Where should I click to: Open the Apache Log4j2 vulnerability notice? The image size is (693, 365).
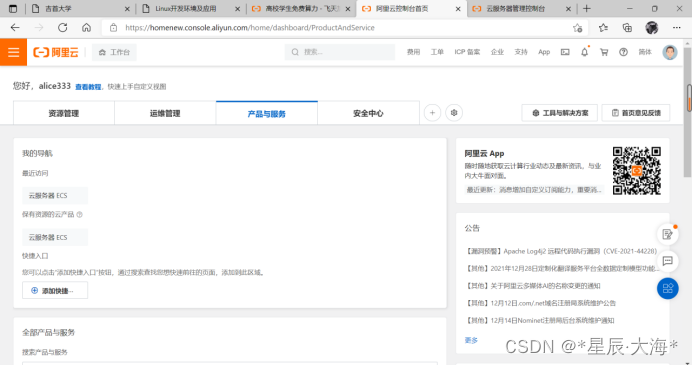(561, 251)
